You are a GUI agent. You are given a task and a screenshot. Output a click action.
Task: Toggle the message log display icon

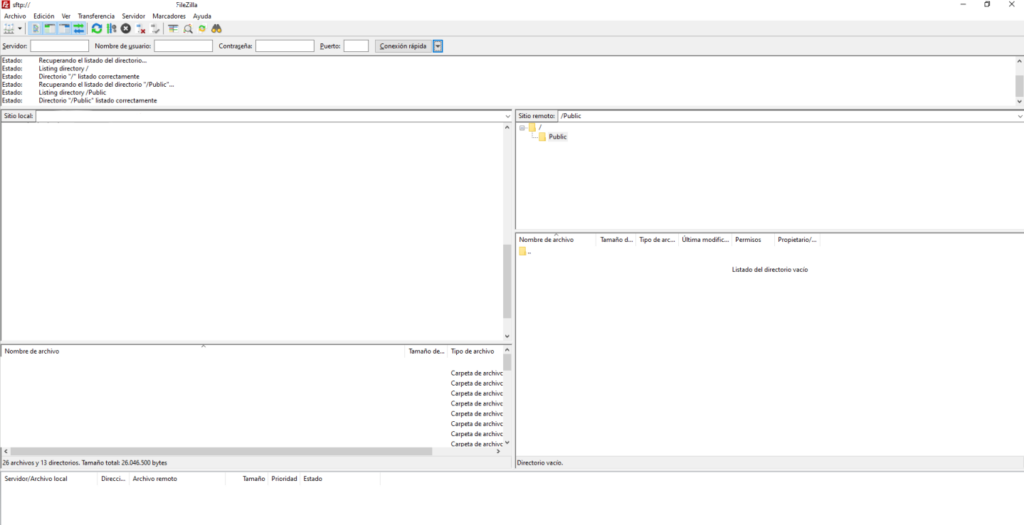pos(36,29)
